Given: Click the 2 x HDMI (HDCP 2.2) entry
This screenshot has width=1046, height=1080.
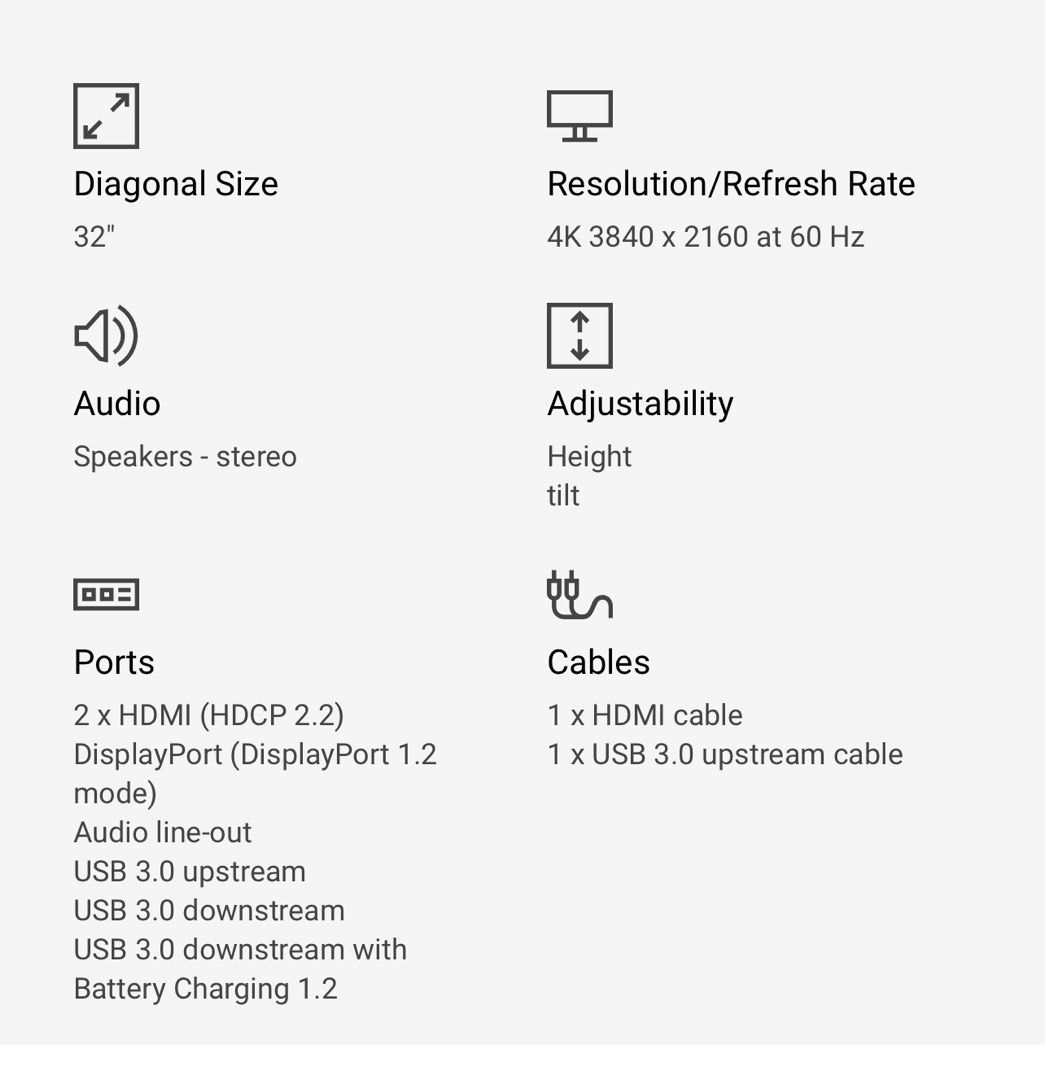Looking at the screenshot, I should coord(209,716).
